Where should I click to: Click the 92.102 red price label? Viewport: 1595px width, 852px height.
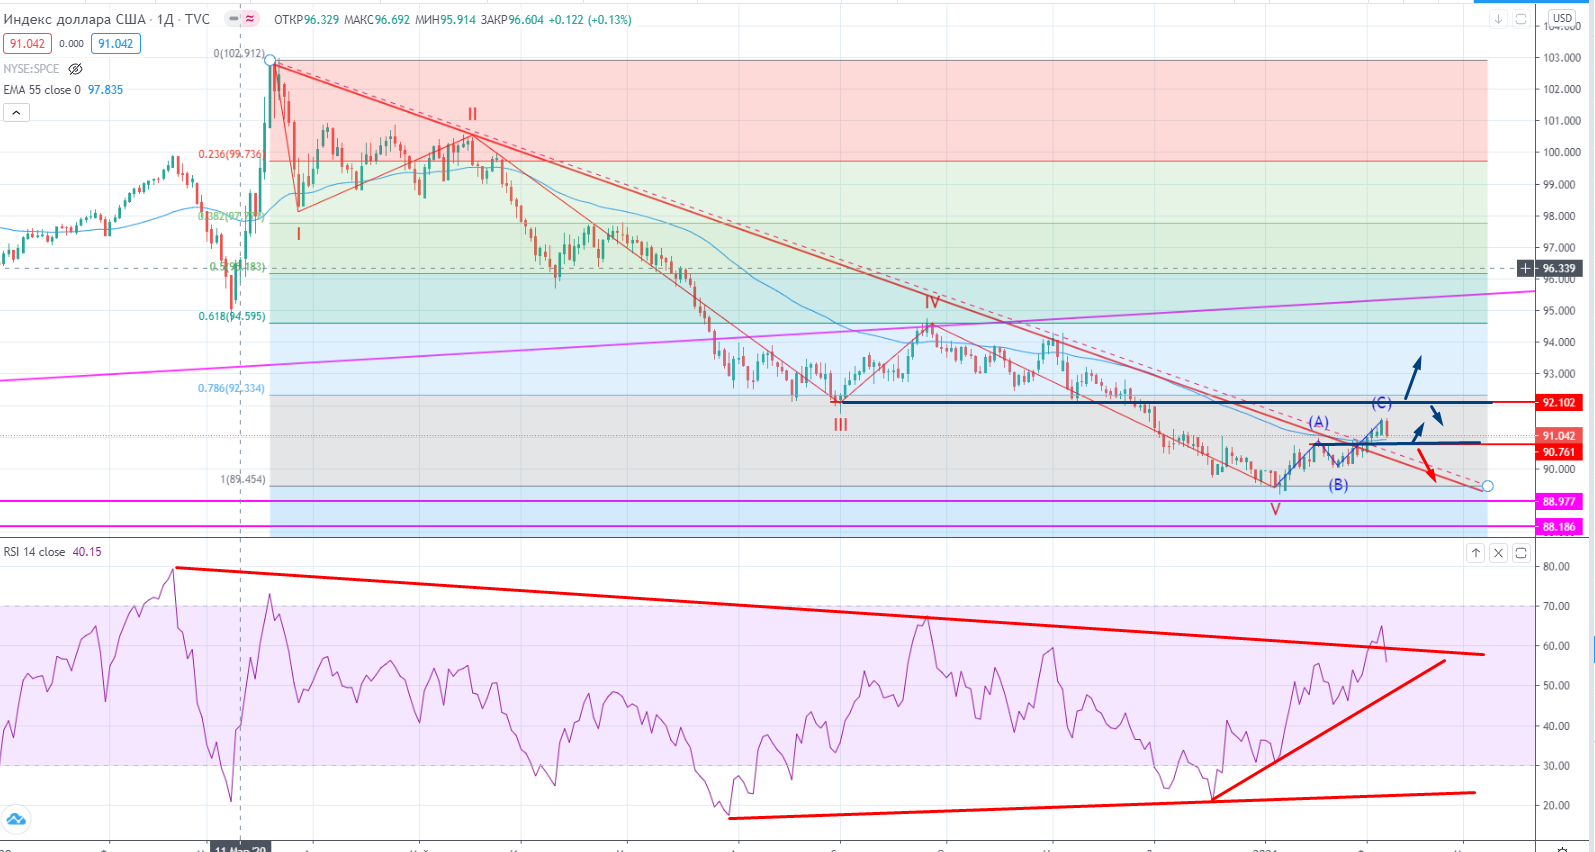coord(1558,403)
